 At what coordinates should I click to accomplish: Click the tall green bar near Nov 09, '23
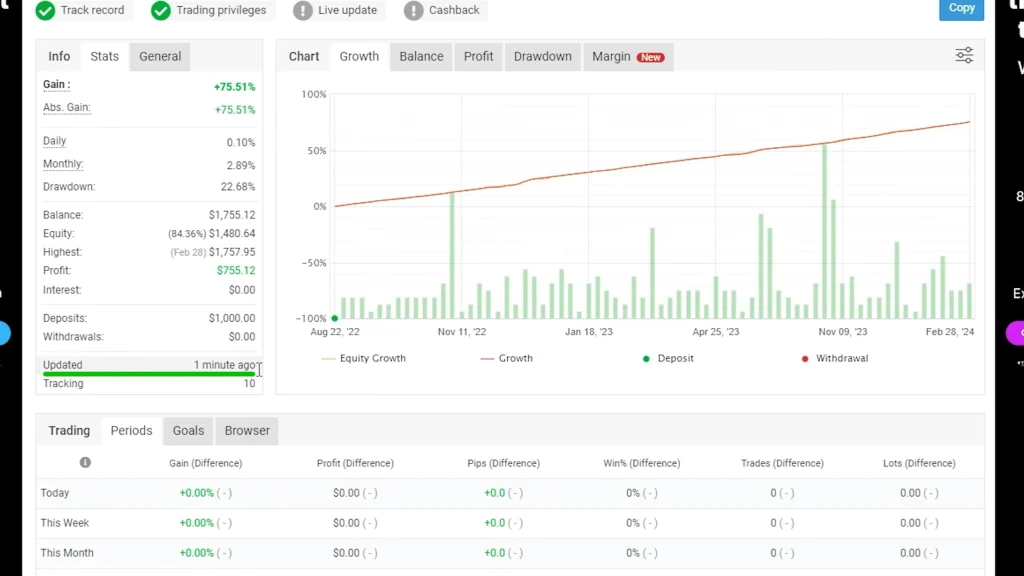[x=825, y=230]
